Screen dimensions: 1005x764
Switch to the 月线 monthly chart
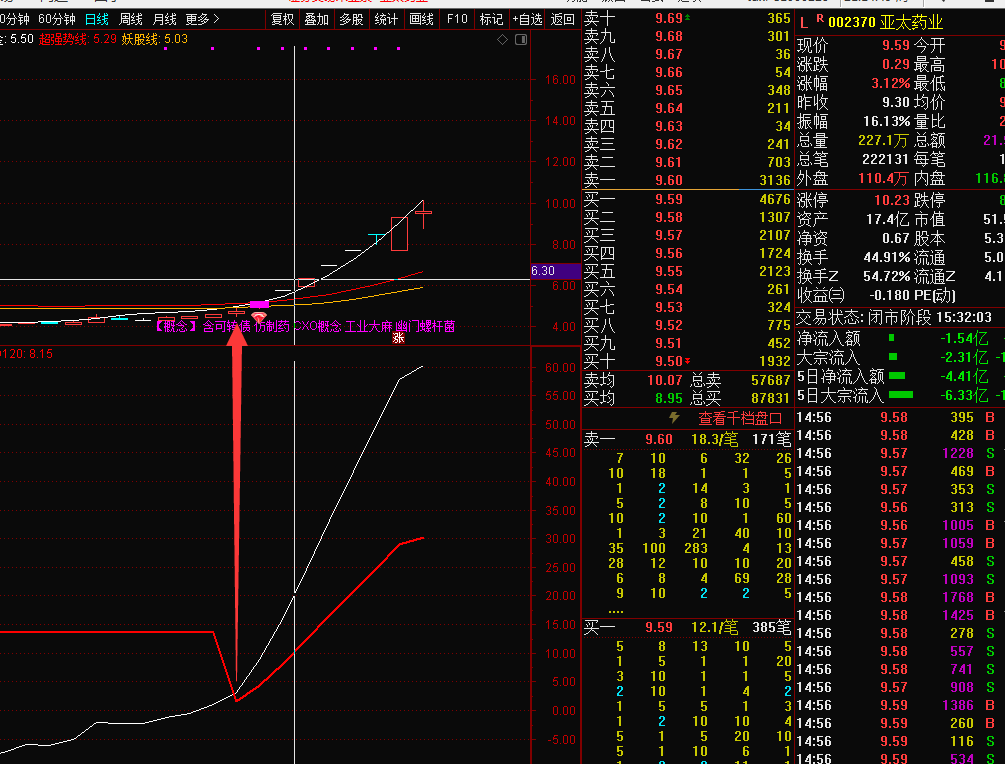[165, 19]
